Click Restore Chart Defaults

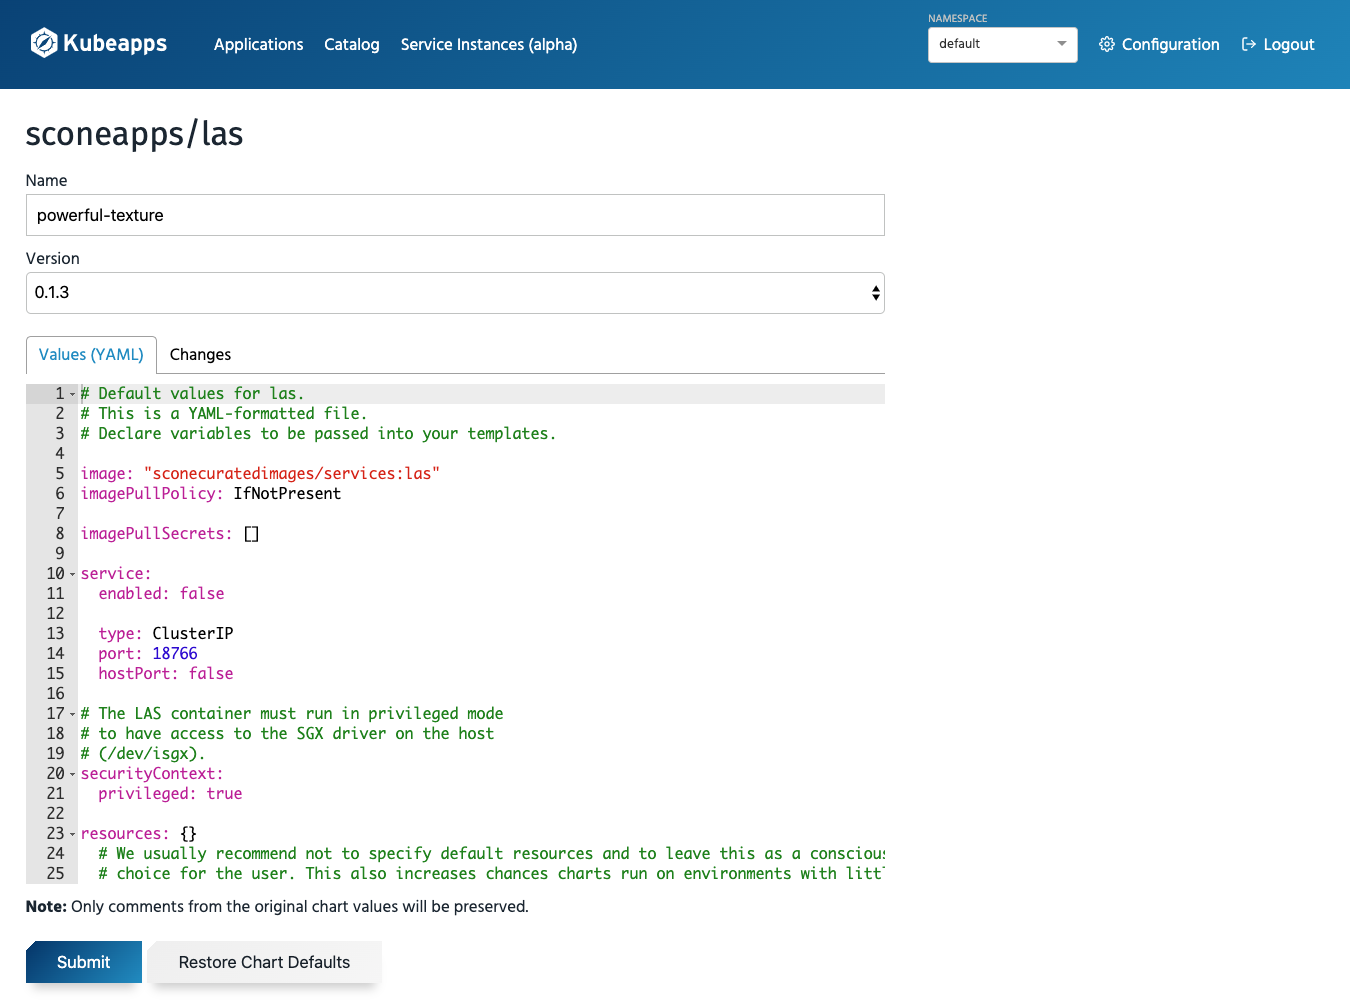point(264,962)
